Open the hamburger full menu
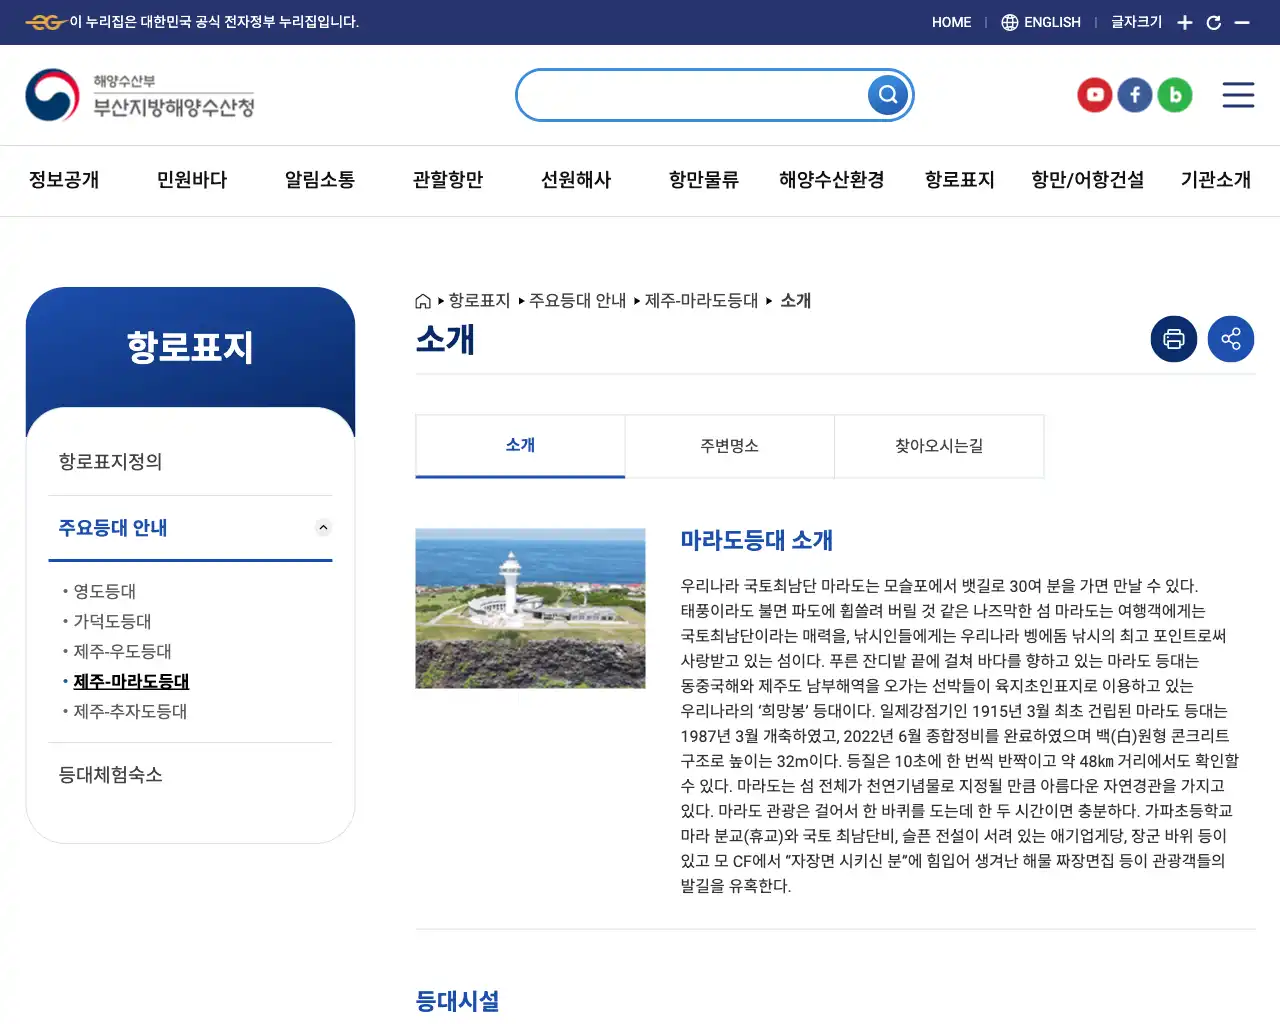Screen dimensions: 1280x1024 pyautogui.click(x=1238, y=95)
